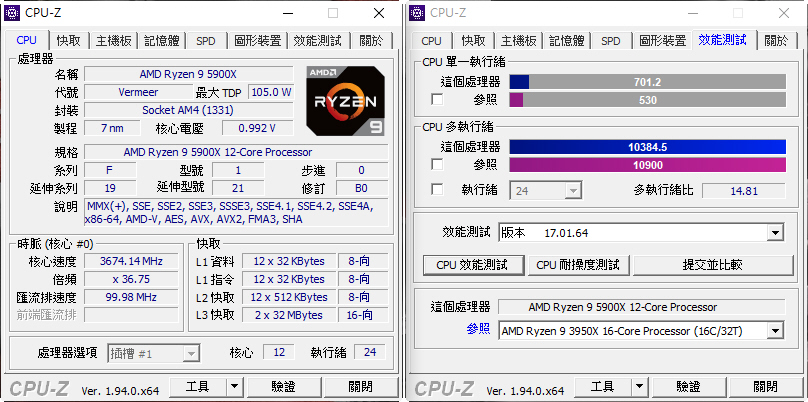Click the AMD Ryzen 9 processor logo

click(345, 100)
